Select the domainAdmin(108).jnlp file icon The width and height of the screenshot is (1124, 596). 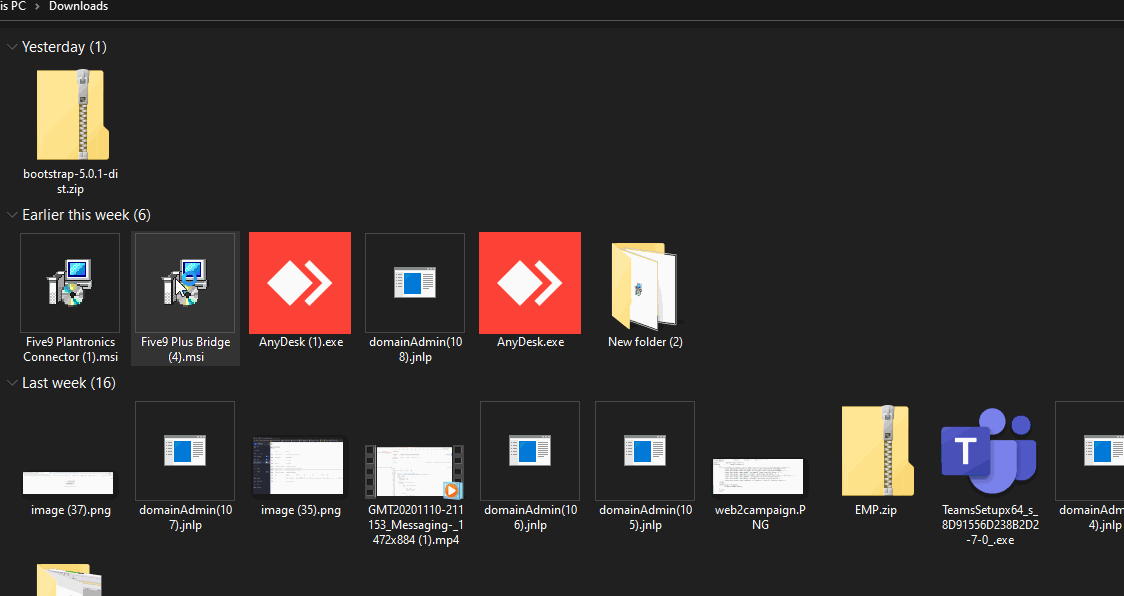click(415, 283)
